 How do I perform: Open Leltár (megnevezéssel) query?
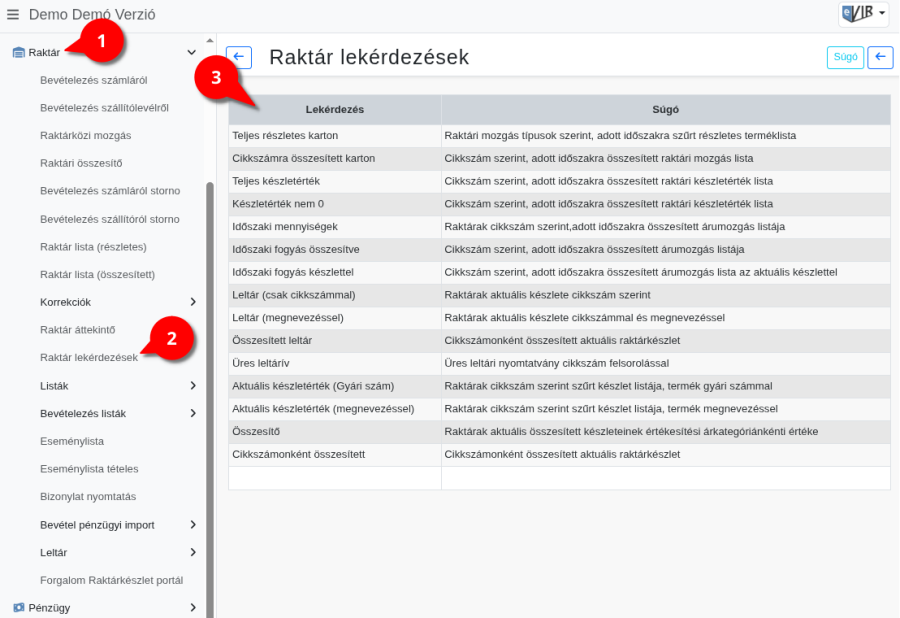pyautogui.click(x=288, y=318)
